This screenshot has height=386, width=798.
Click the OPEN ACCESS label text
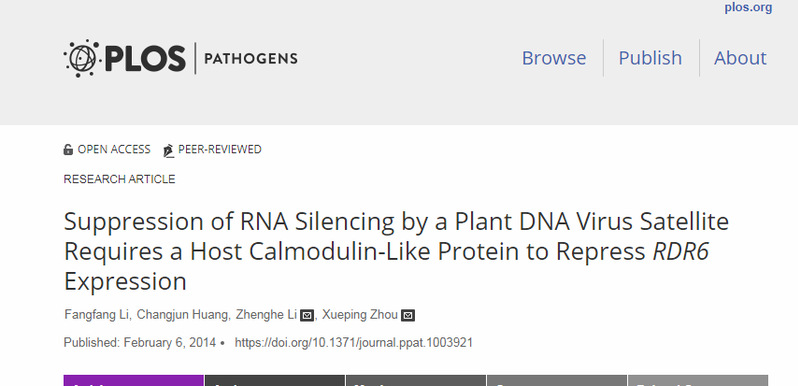pos(114,149)
